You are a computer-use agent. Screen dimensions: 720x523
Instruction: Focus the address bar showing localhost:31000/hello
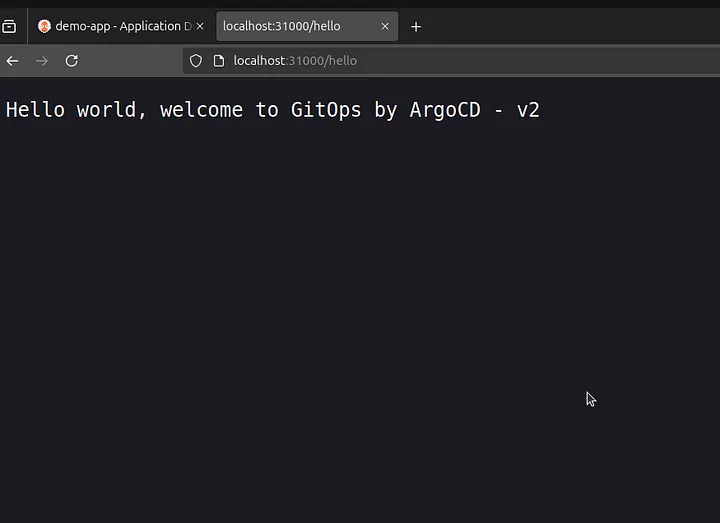400,61
